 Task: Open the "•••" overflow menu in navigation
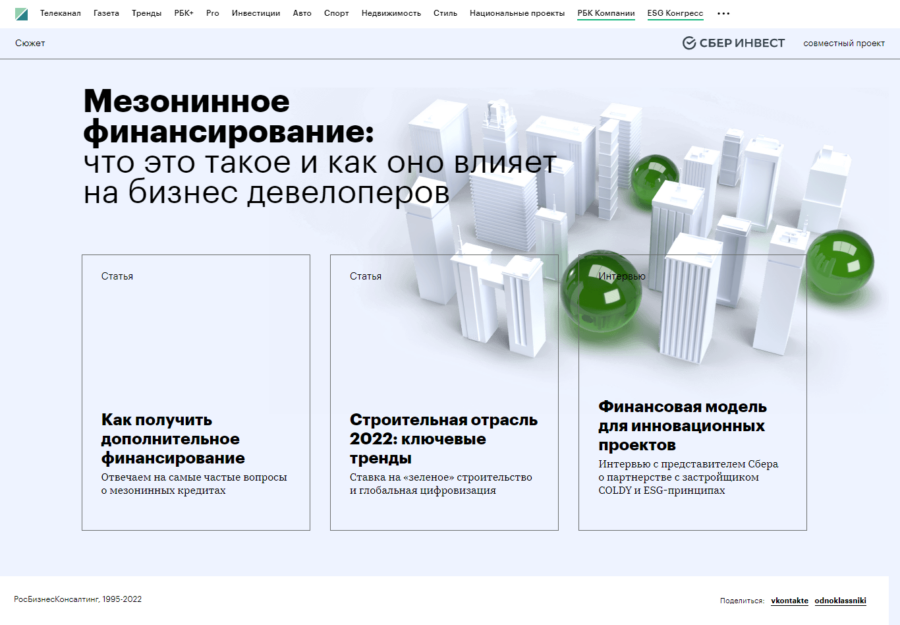[x=722, y=13]
